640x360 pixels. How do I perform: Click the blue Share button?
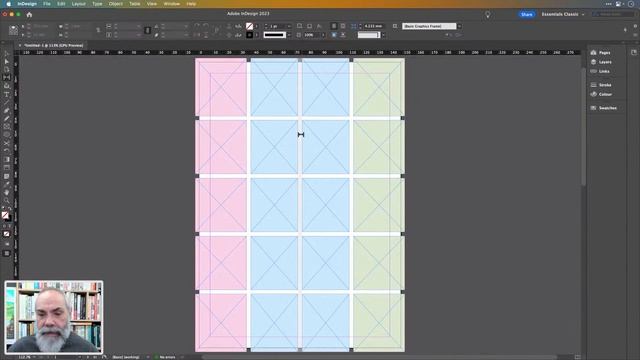pos(527,14)
